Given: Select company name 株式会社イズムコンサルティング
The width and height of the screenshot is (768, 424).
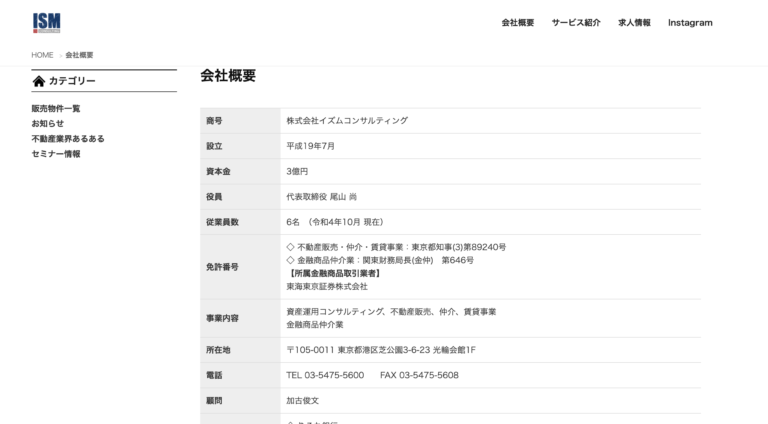Looking at the screenshot, I should click(347, 120).
